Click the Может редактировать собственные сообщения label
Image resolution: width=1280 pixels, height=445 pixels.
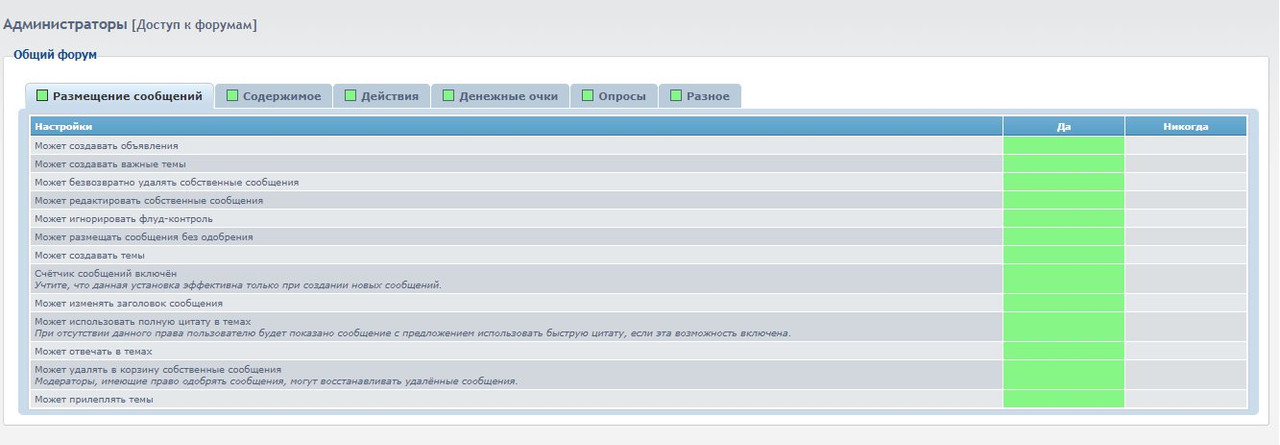coord(149,200)
